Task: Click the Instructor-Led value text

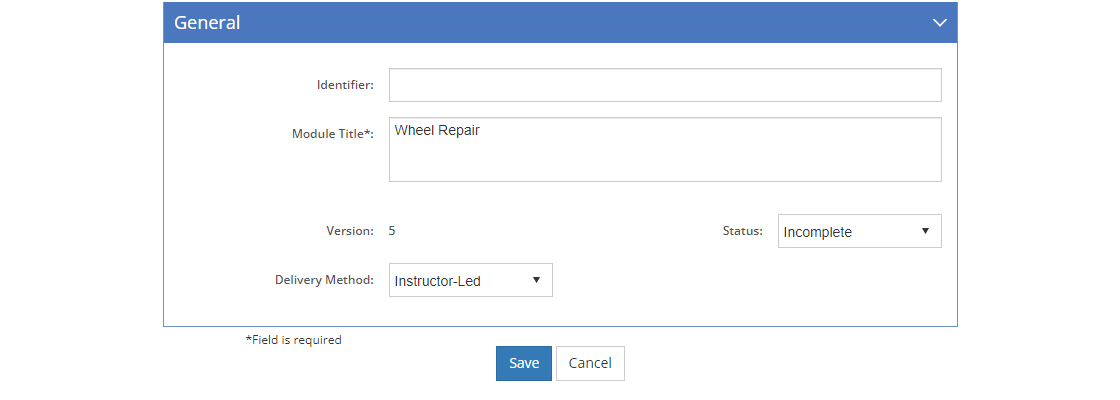Action: point(438,281)
